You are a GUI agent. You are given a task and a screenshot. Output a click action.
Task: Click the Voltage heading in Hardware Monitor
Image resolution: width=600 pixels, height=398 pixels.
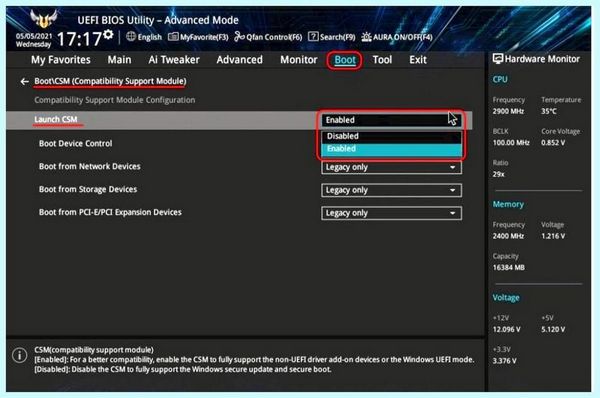point(506,298)
